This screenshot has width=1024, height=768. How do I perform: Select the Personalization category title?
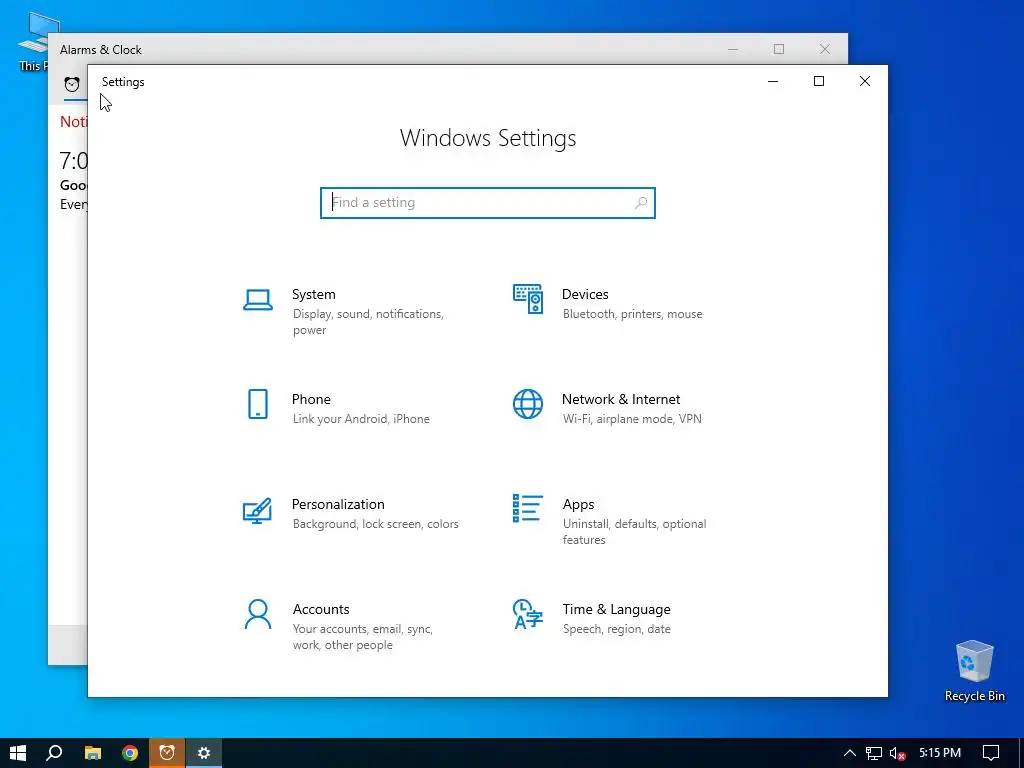338,505
